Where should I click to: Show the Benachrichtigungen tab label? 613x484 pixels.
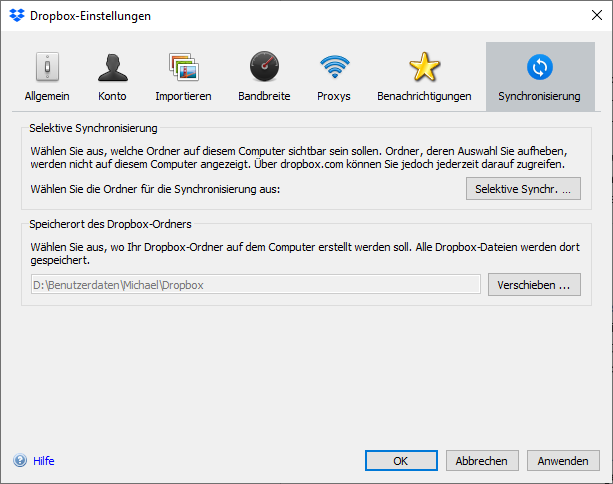pos(424,96)
